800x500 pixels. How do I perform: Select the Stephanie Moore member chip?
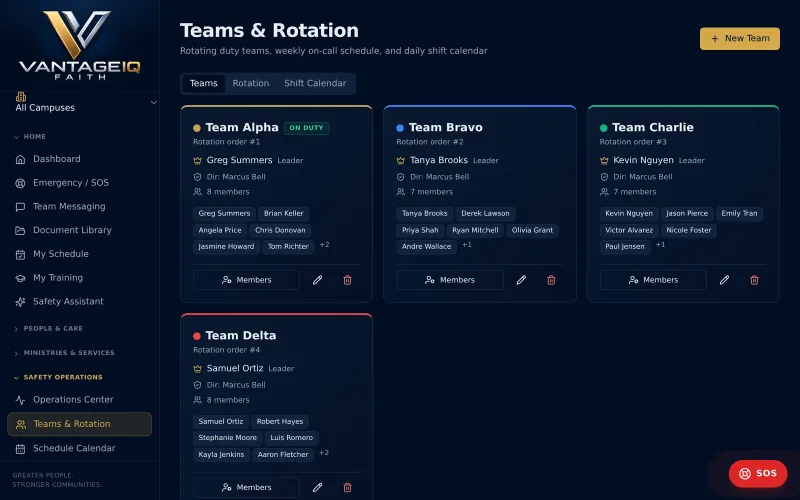[228, 438]
